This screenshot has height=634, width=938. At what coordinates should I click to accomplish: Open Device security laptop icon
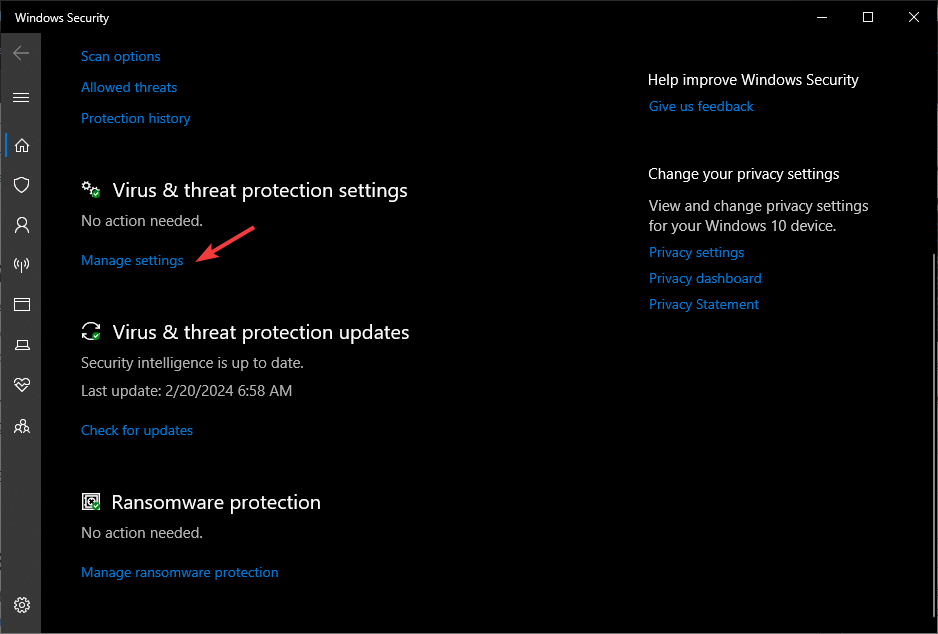pos(21,345)
